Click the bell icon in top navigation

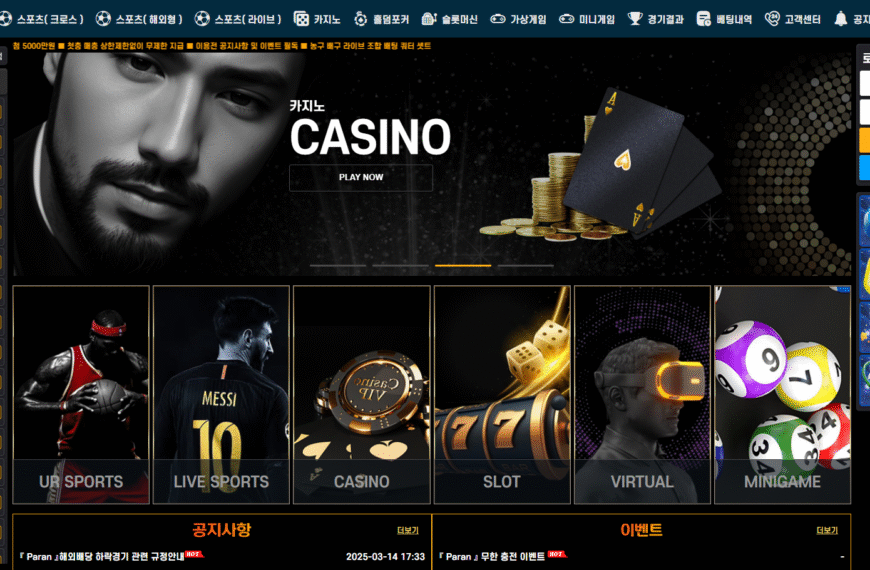coord(841,19)
